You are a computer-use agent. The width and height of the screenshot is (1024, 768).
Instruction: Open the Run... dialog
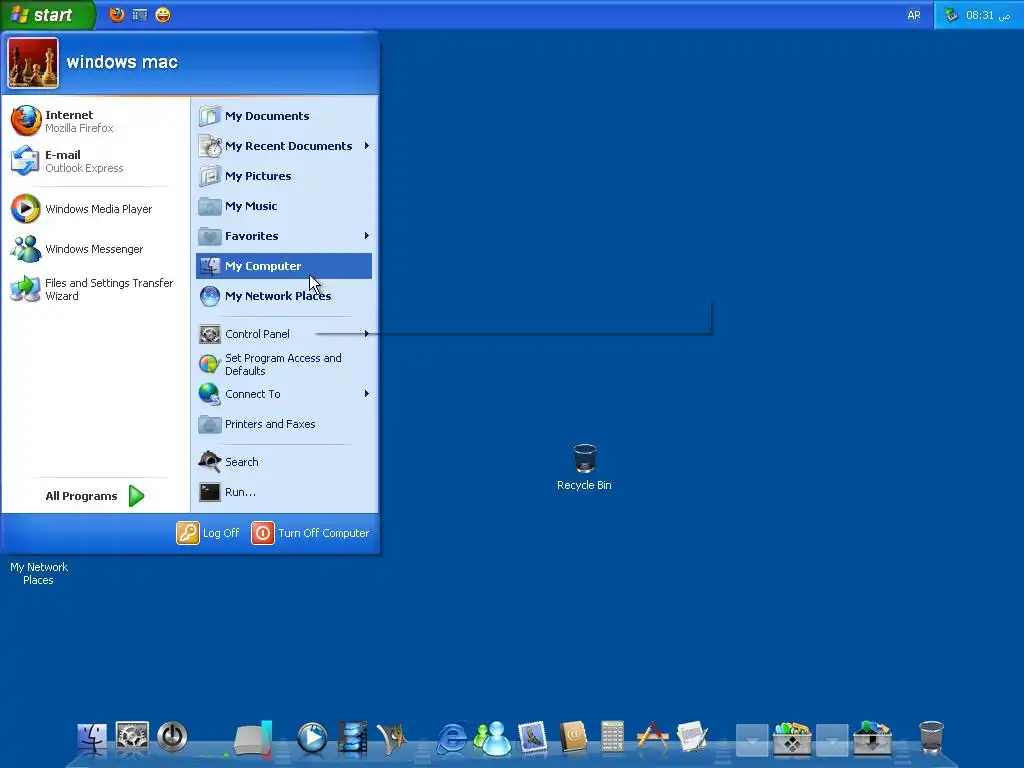click(x=284, y=492)
